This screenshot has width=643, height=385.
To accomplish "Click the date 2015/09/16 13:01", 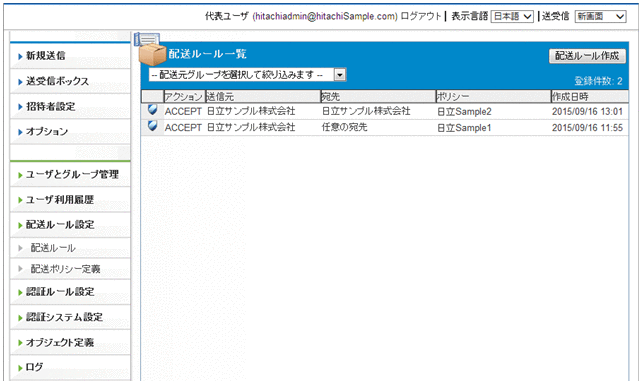I will [587, 112].
